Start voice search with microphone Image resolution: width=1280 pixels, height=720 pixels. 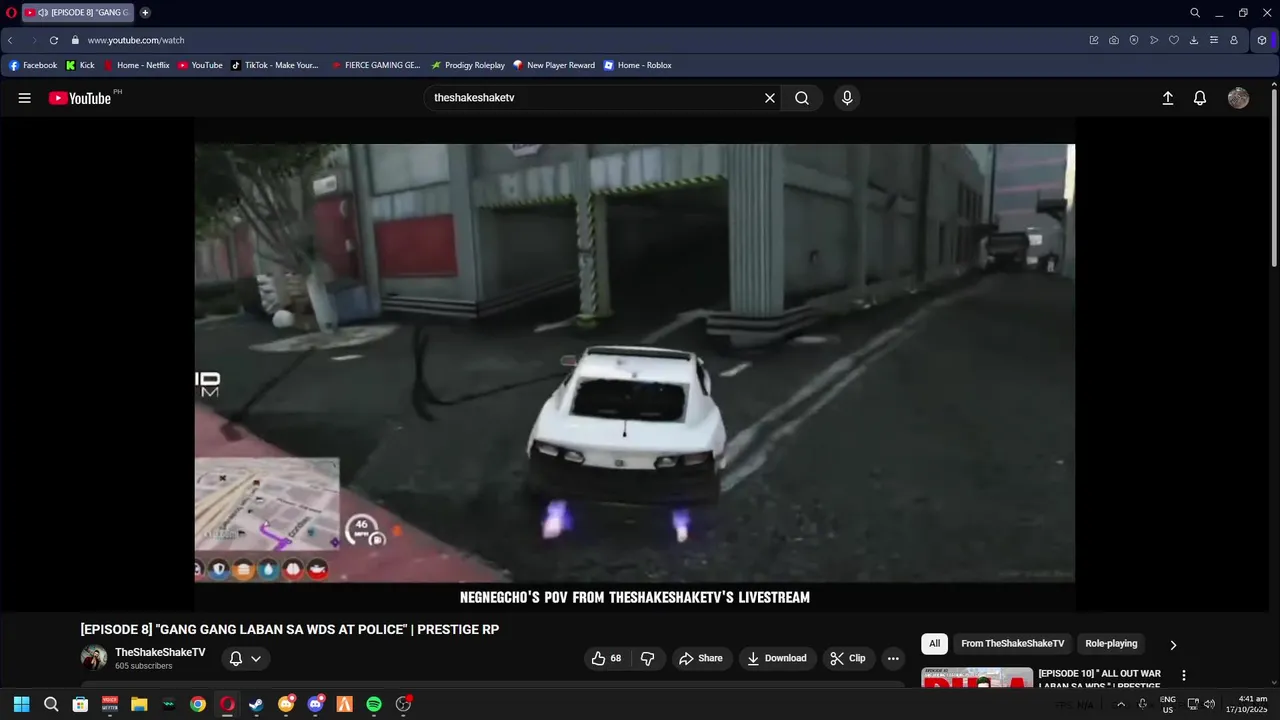click(x=847, y=98)
